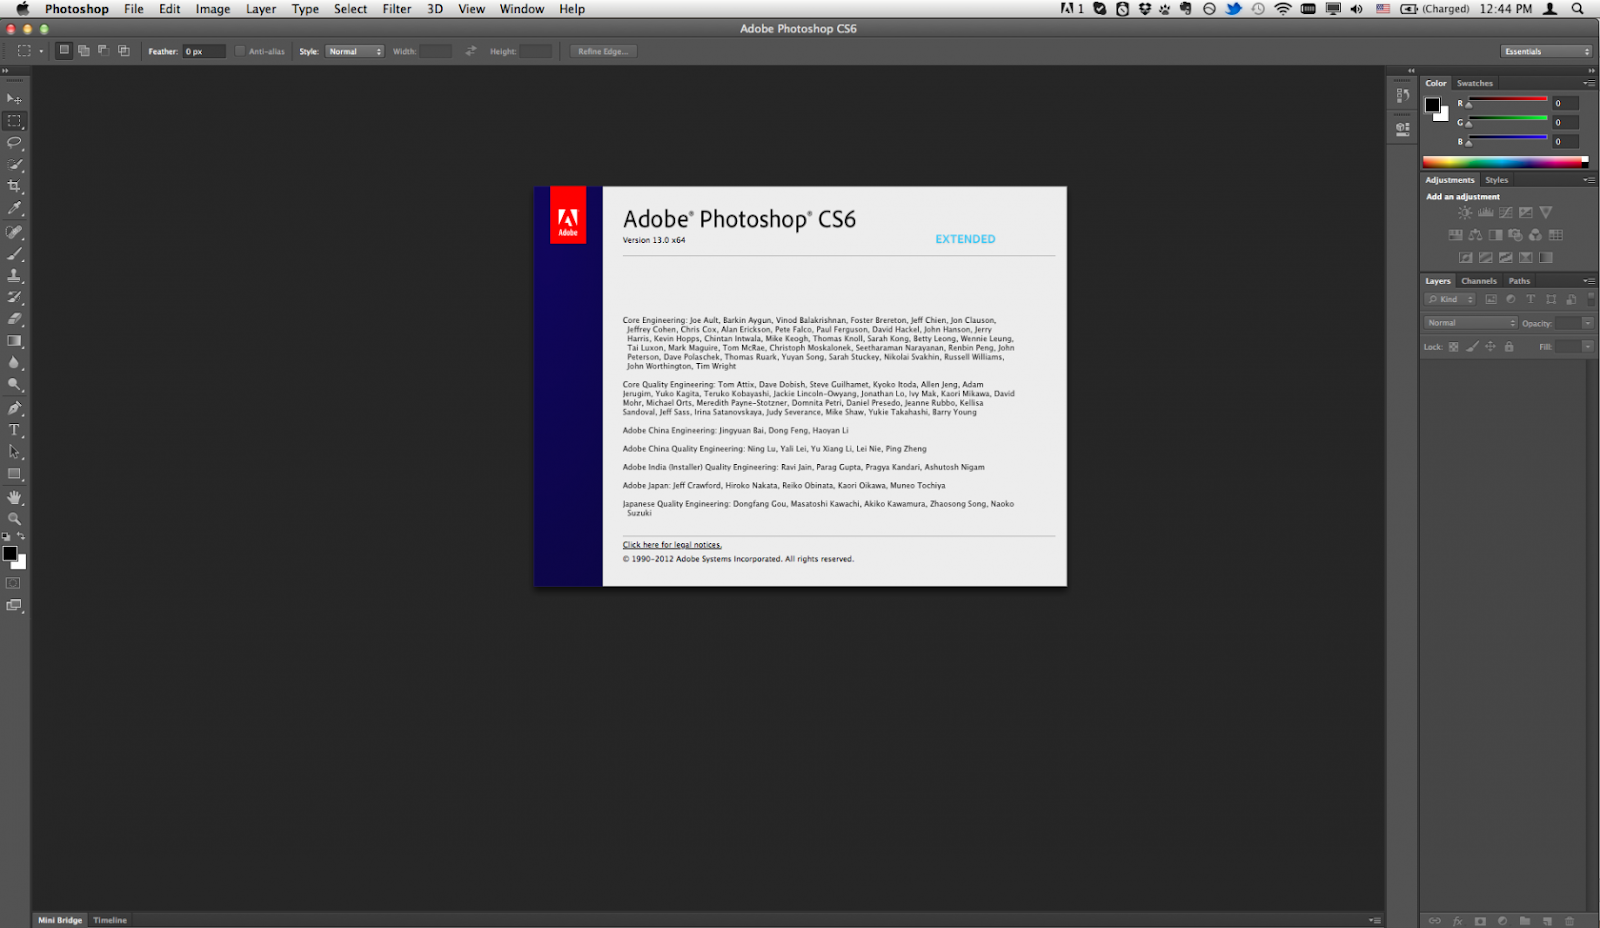
Task: Choose Intersect with selection mode
Action: 124,50
